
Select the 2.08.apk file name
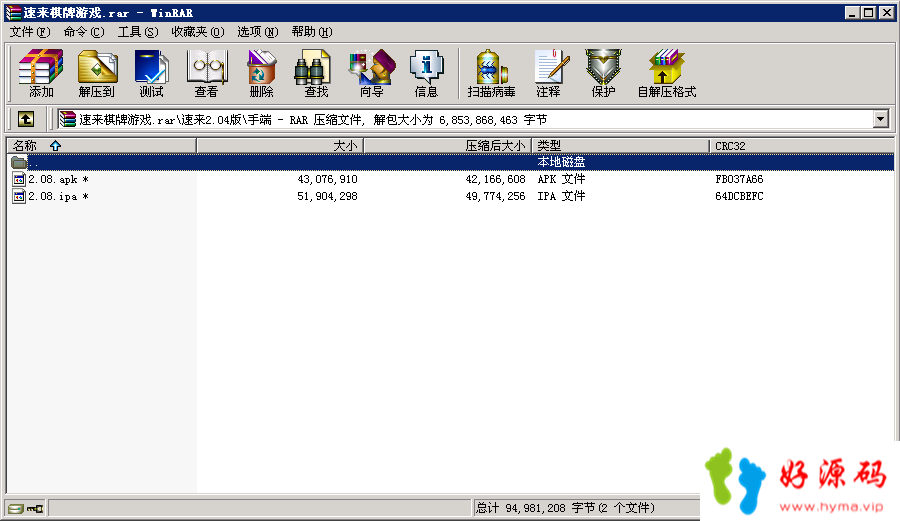tap(59, 180)
